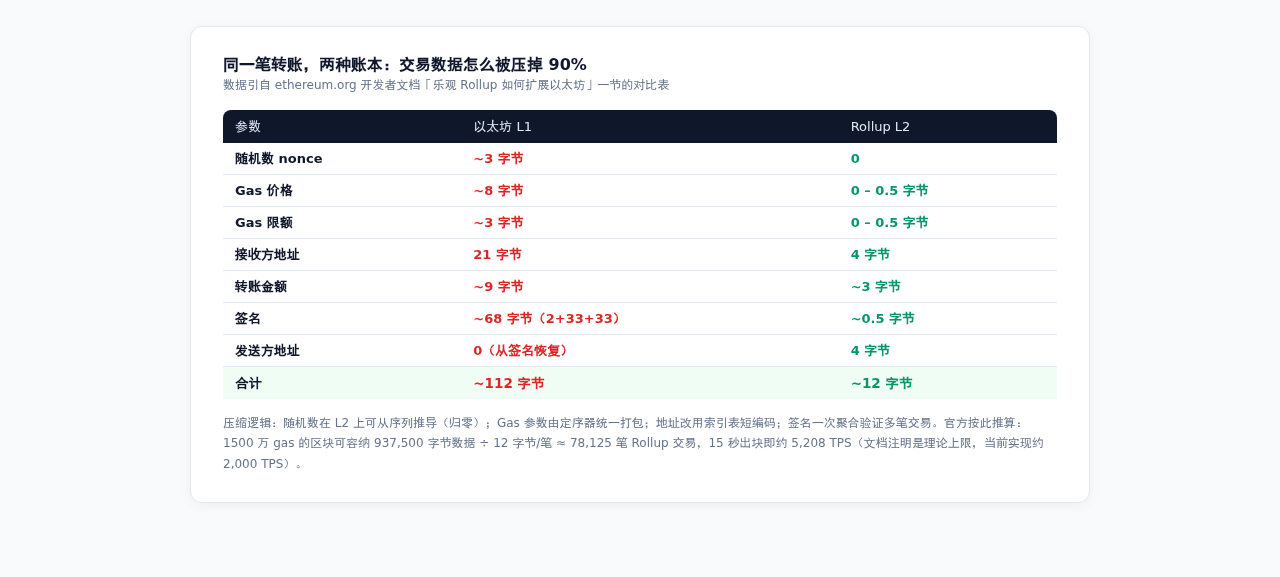Select the 随机数 nonce row label

coord(279,159)
